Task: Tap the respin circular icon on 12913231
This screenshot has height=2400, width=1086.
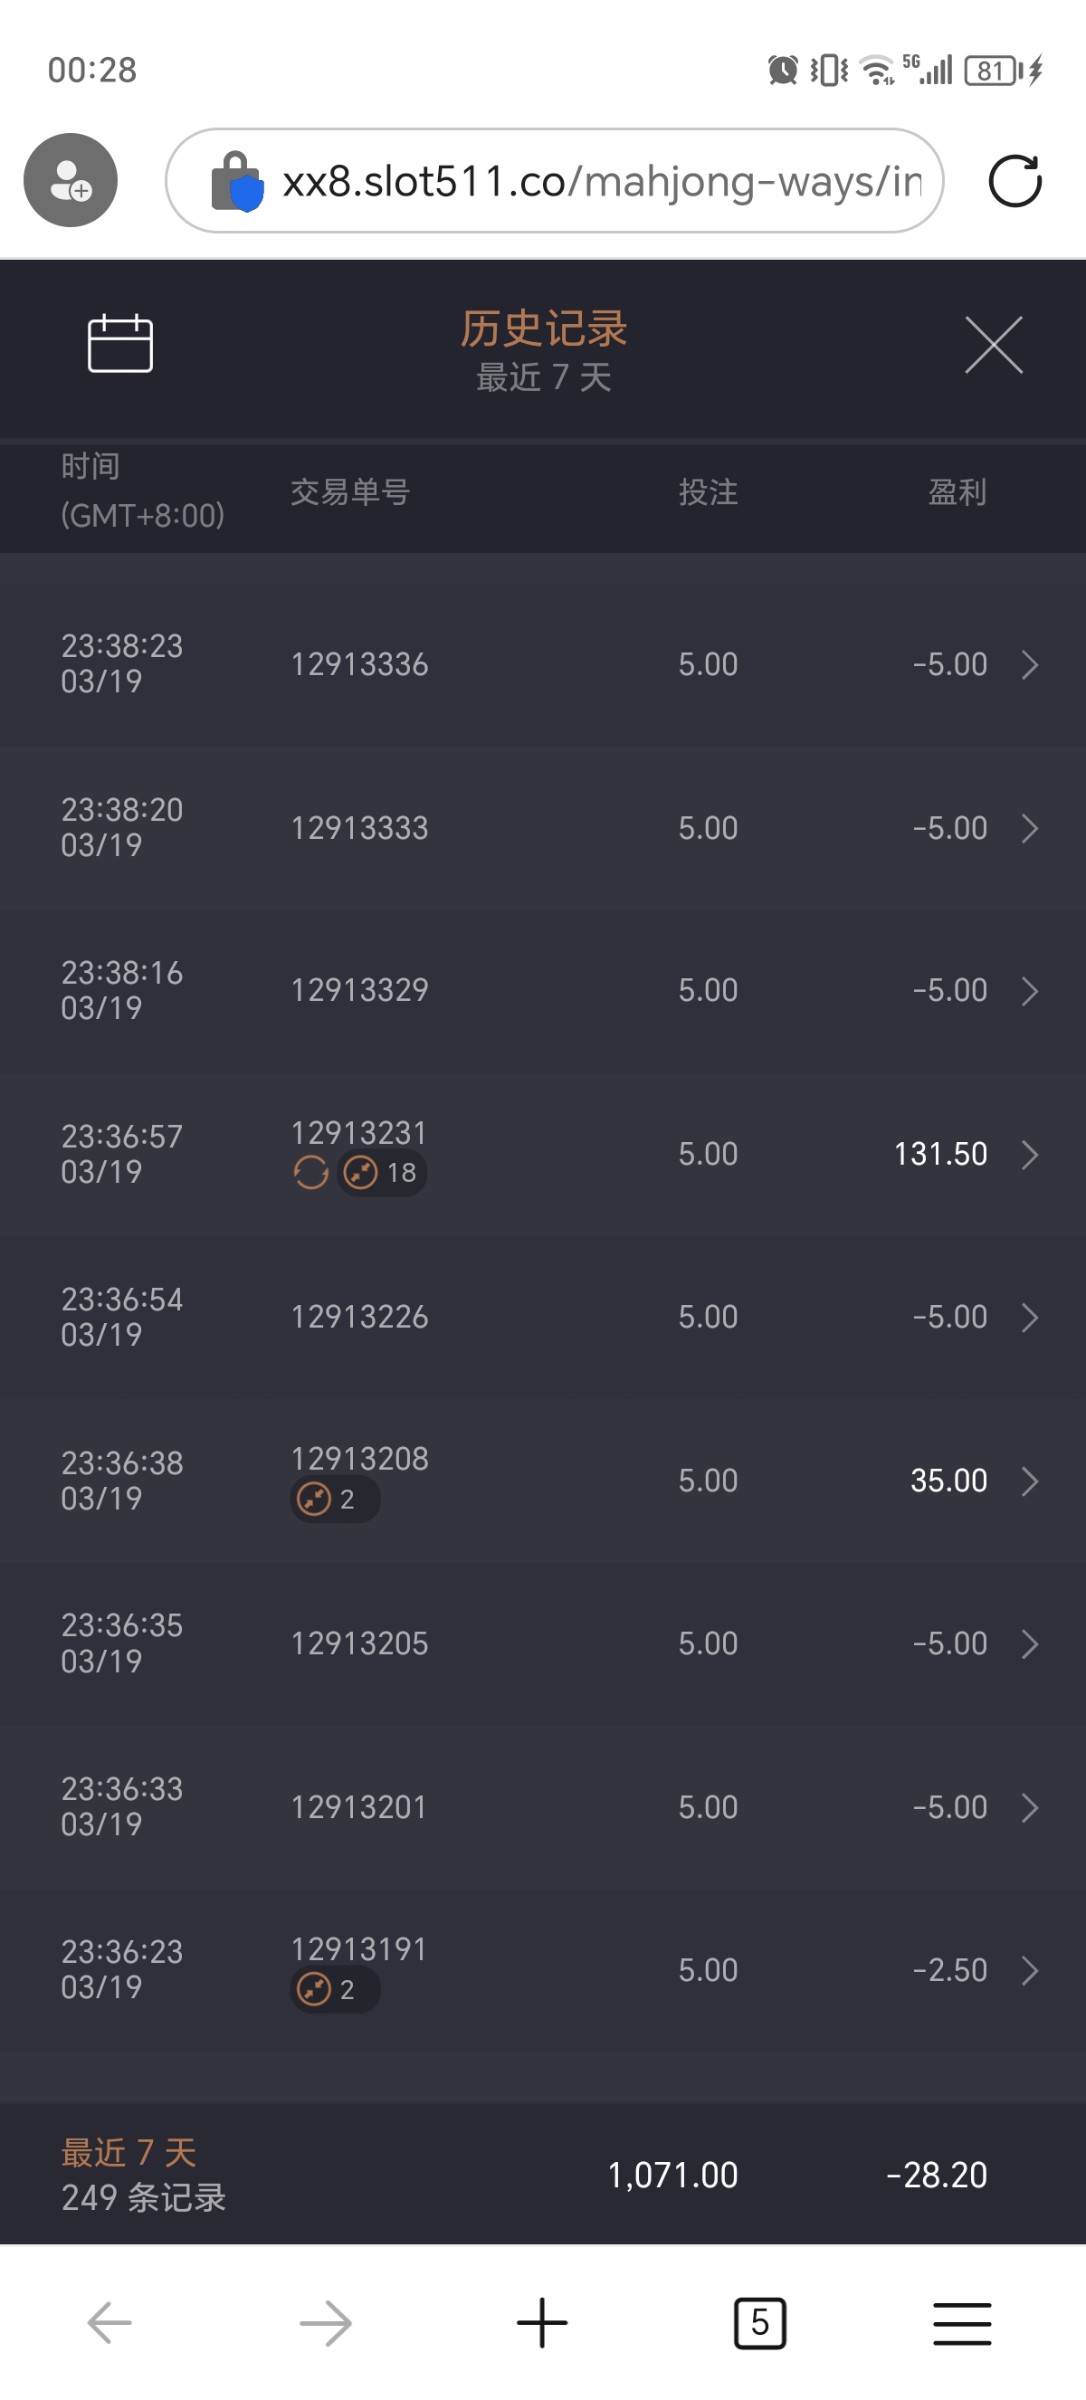Action: 311,1172
